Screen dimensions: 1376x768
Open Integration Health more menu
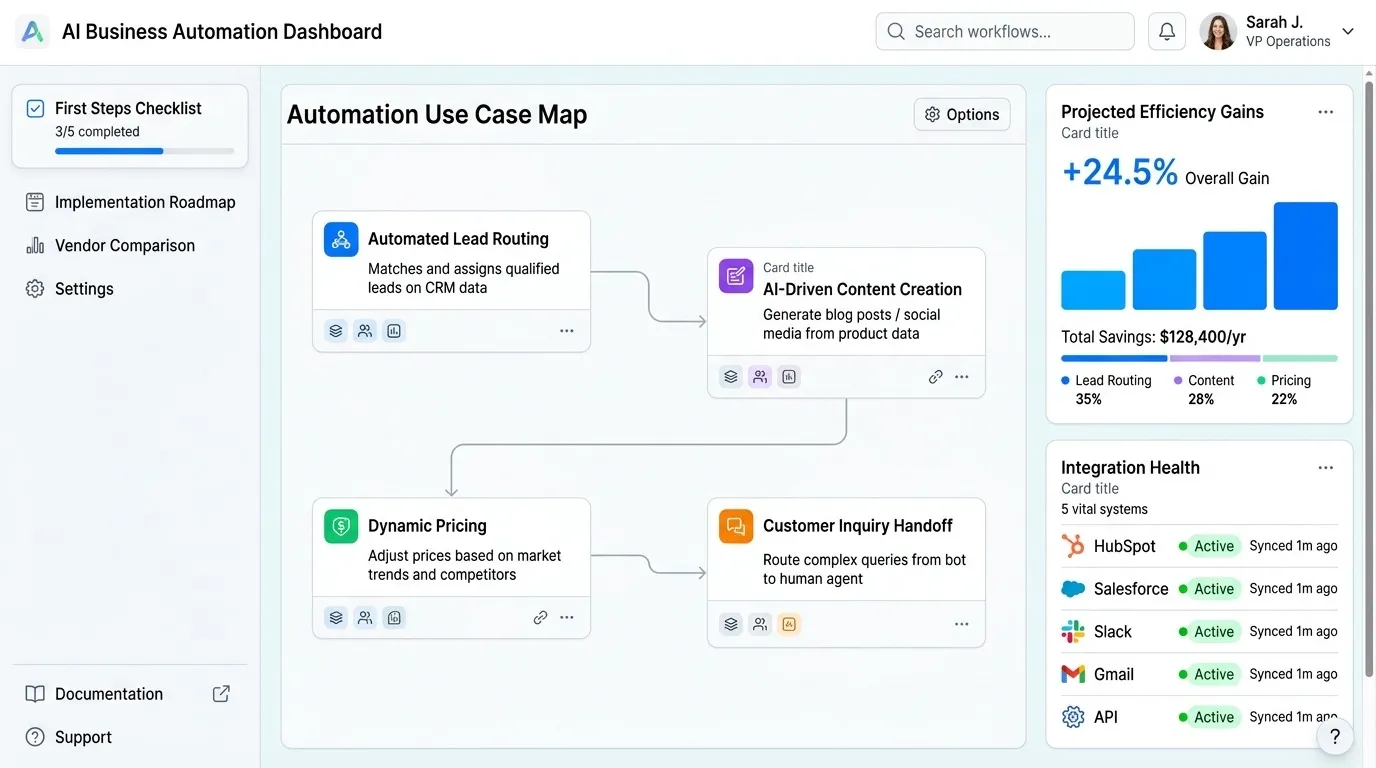tap(1326, 468)
